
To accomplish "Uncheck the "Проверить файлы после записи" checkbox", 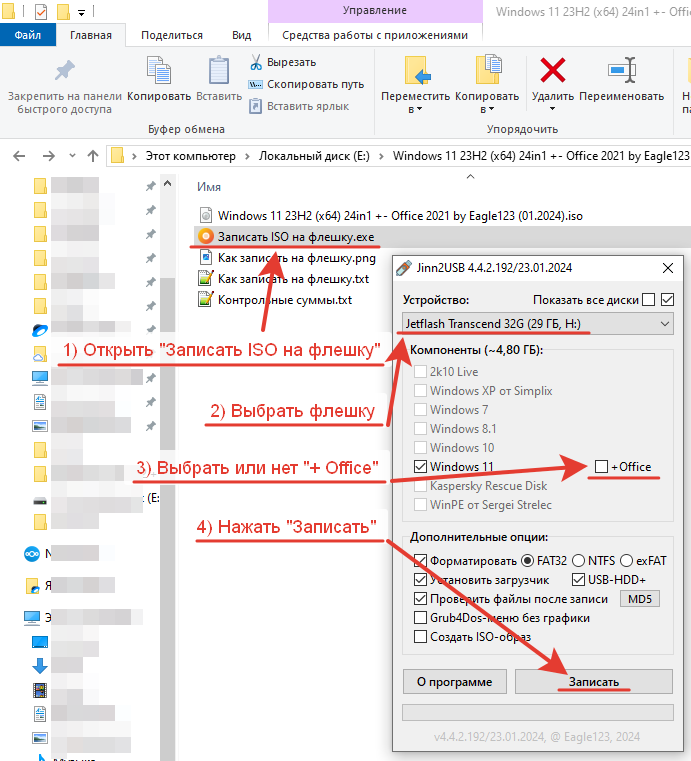I will (420, 599).
